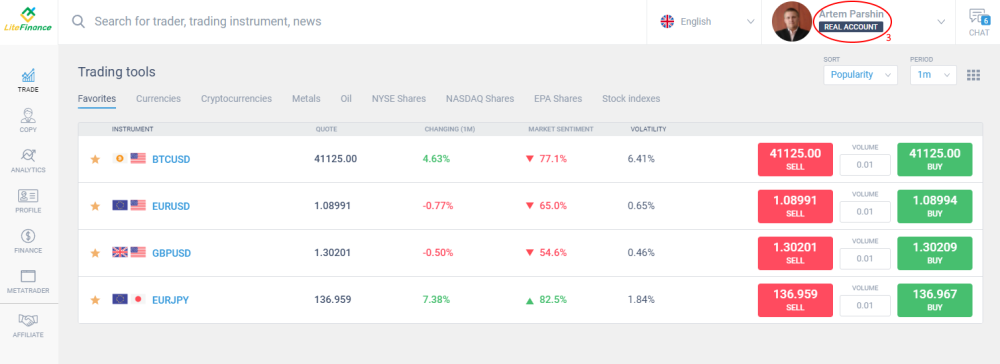Select the NYSE Shares tab

399,99
